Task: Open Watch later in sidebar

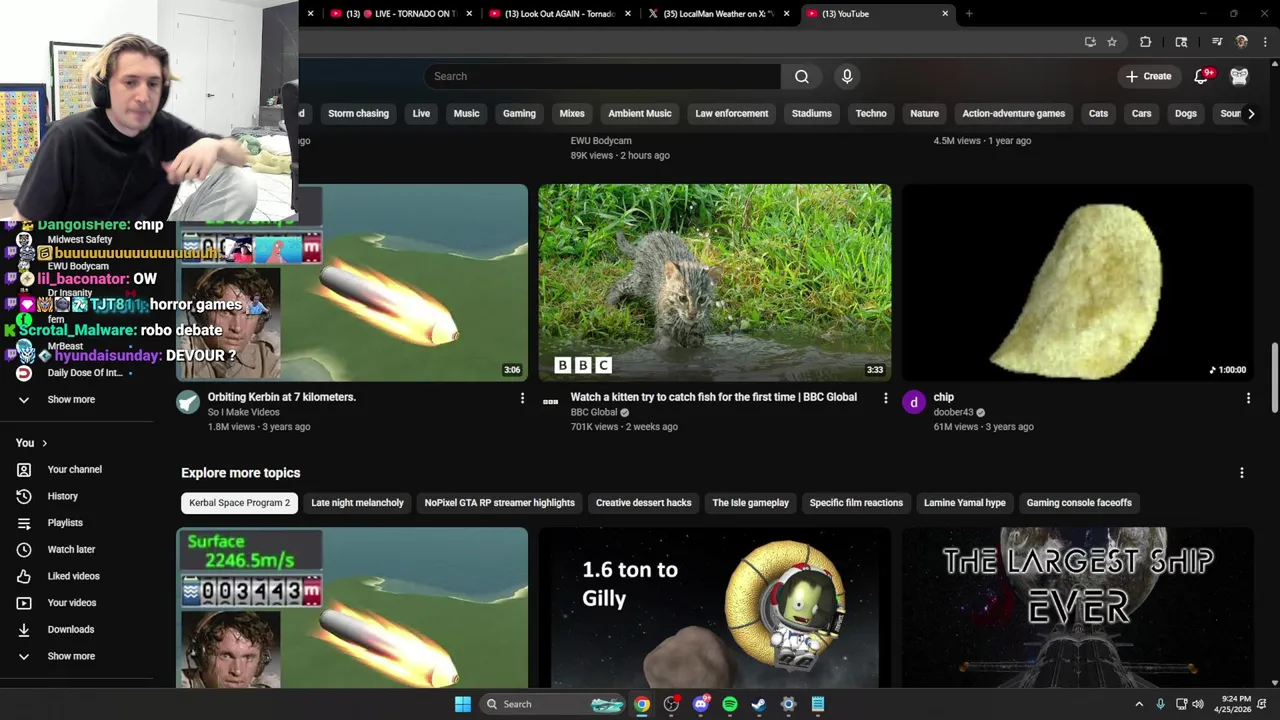Action: [x=72, y=549]
